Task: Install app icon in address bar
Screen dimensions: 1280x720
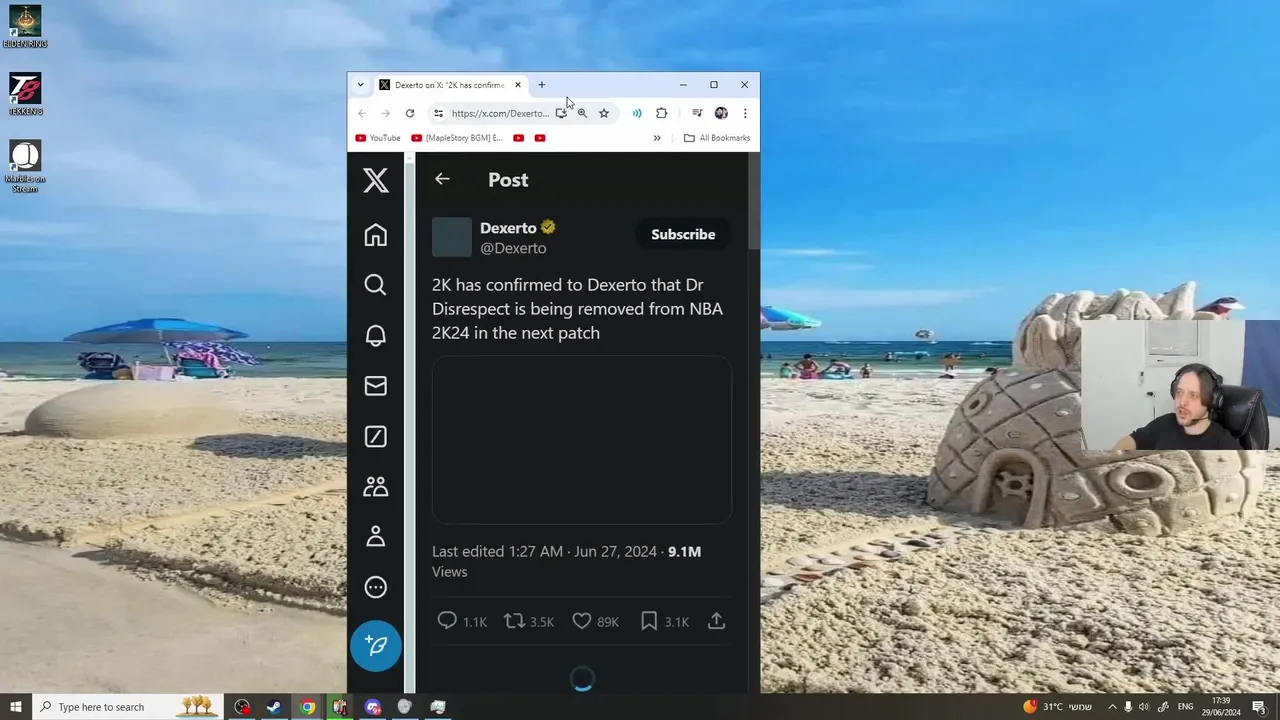Action: (x=561, y=113)
